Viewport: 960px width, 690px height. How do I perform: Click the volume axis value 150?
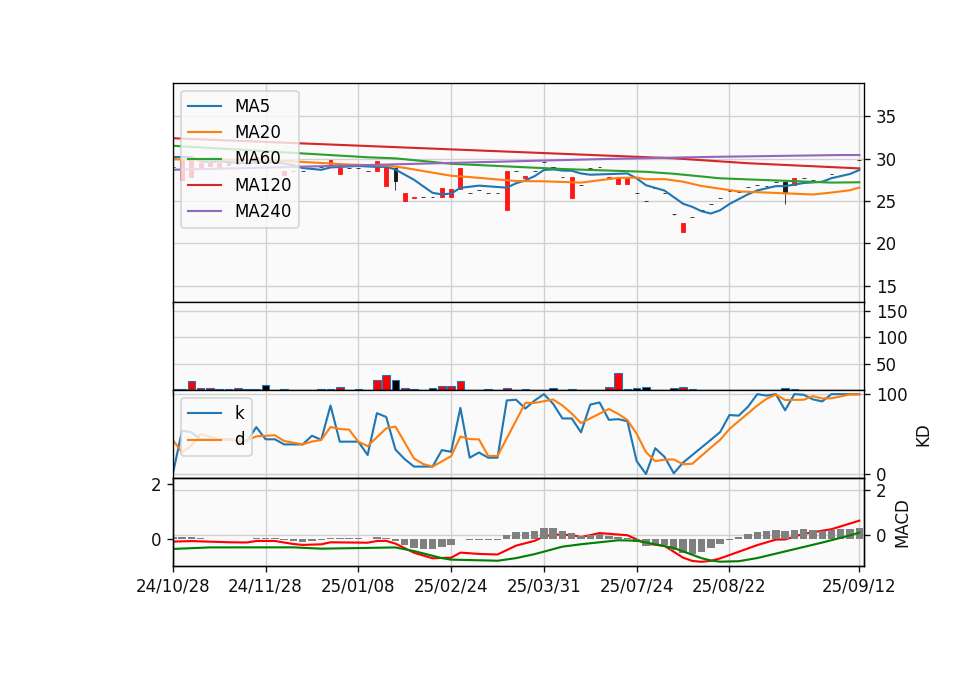click(x=891, y=312)
